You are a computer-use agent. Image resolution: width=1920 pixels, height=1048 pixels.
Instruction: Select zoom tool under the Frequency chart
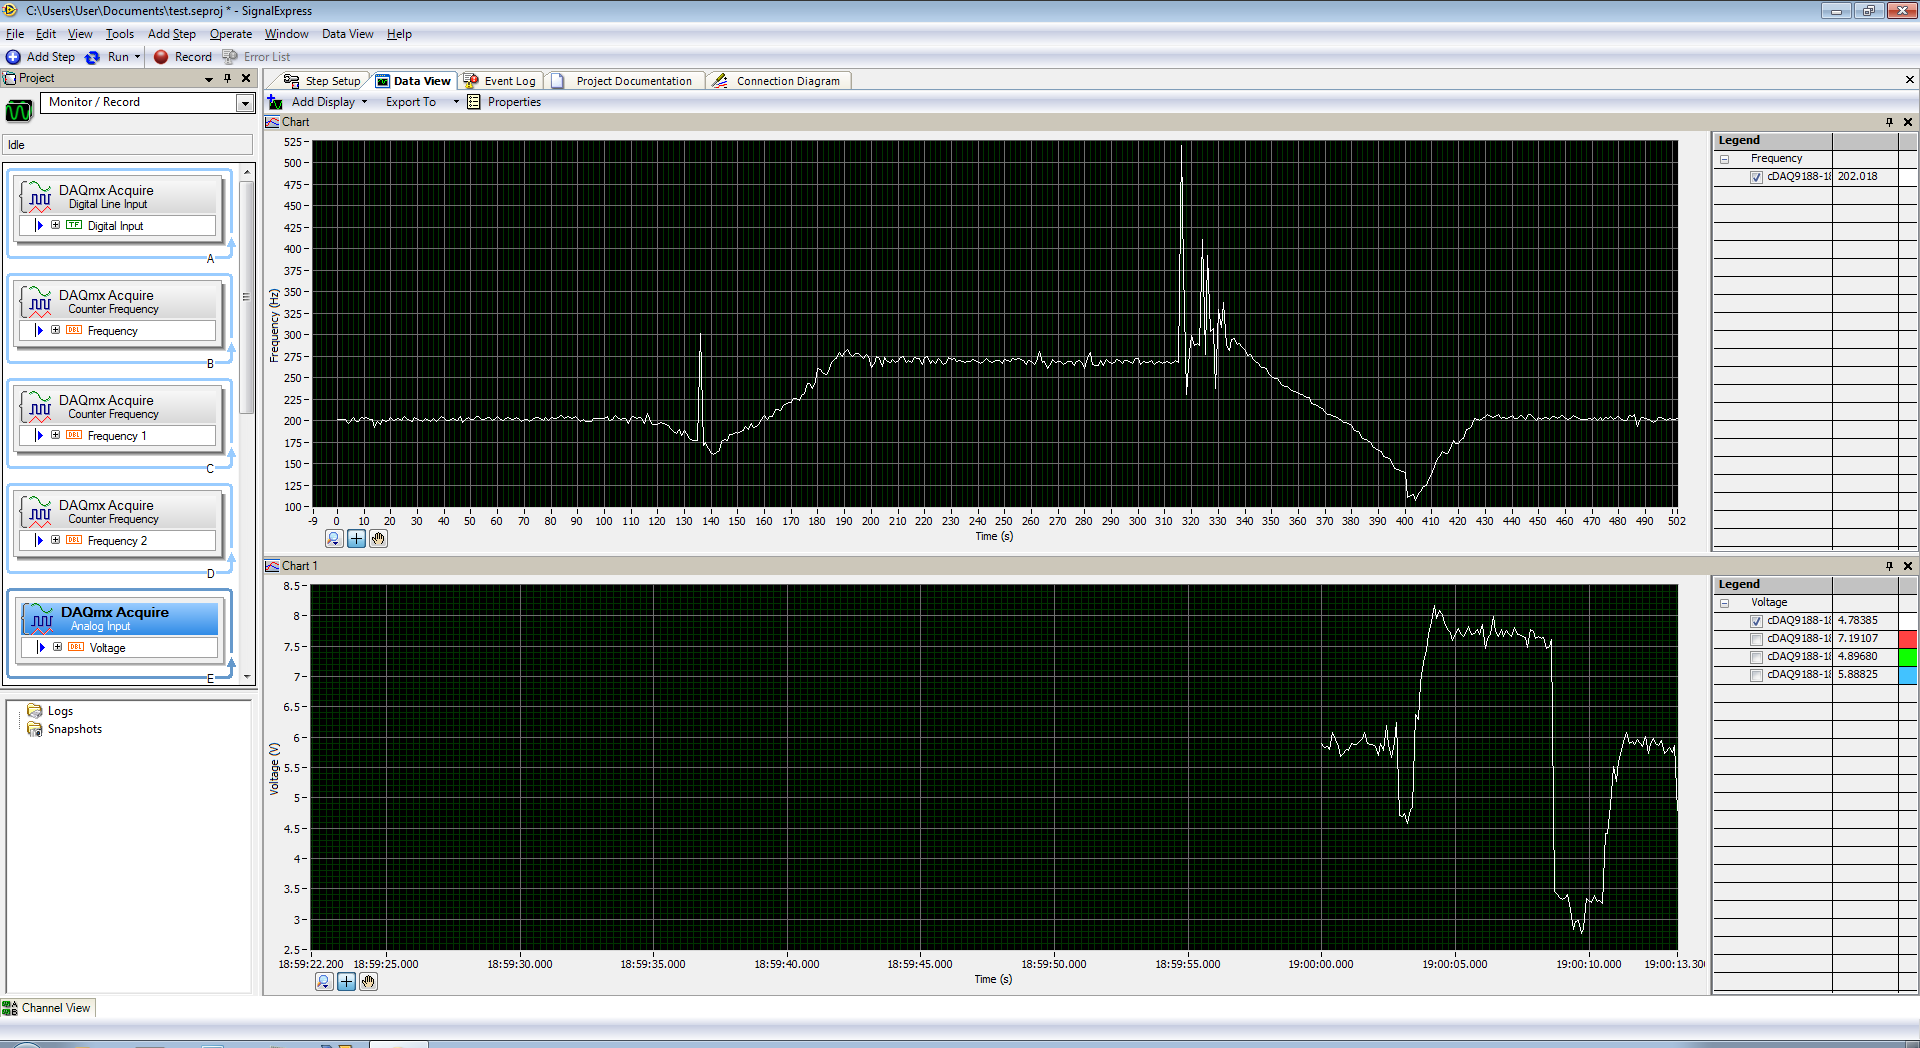[x=334, y=539]
